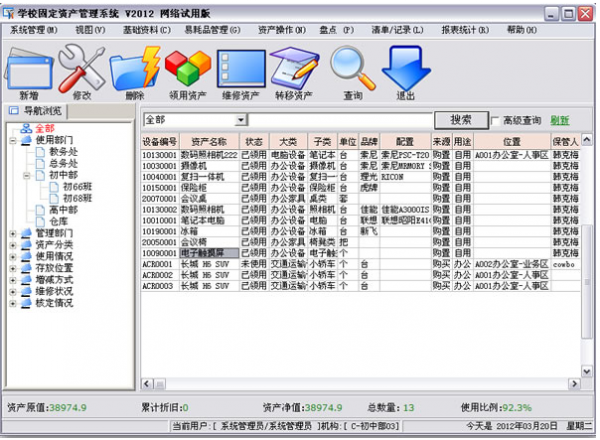Click the green 刷新 link
The image size is (600, 440).
coord(560,121)
